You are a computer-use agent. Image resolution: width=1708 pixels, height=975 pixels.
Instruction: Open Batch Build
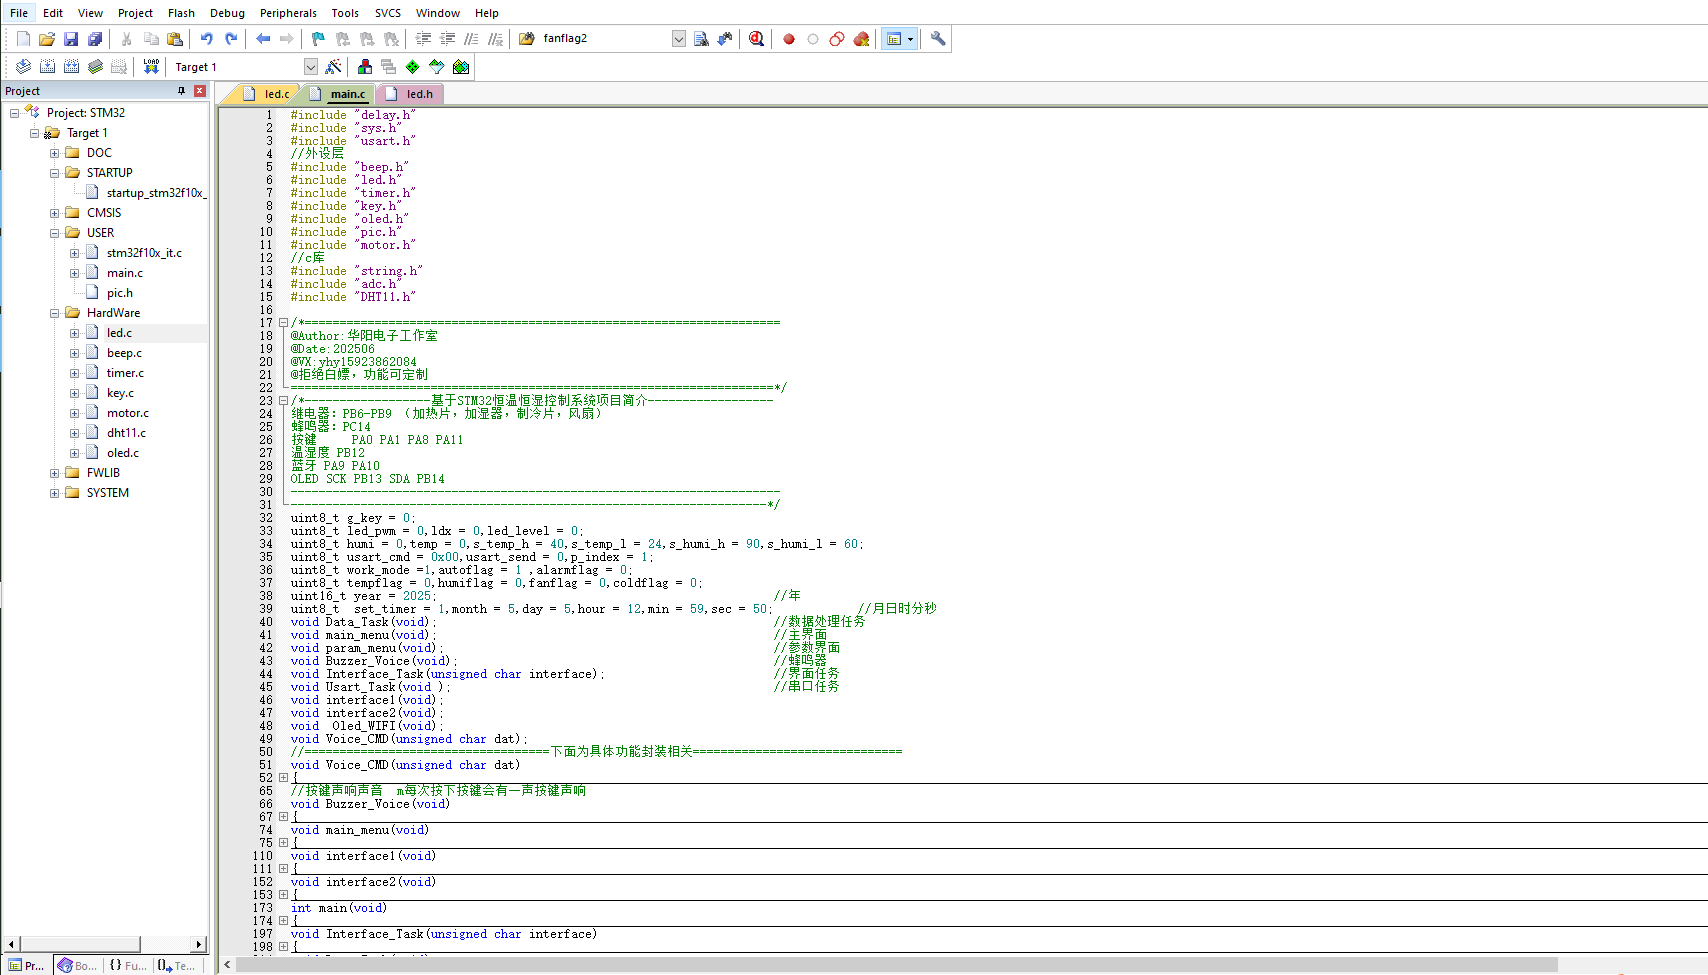(95, 67)
